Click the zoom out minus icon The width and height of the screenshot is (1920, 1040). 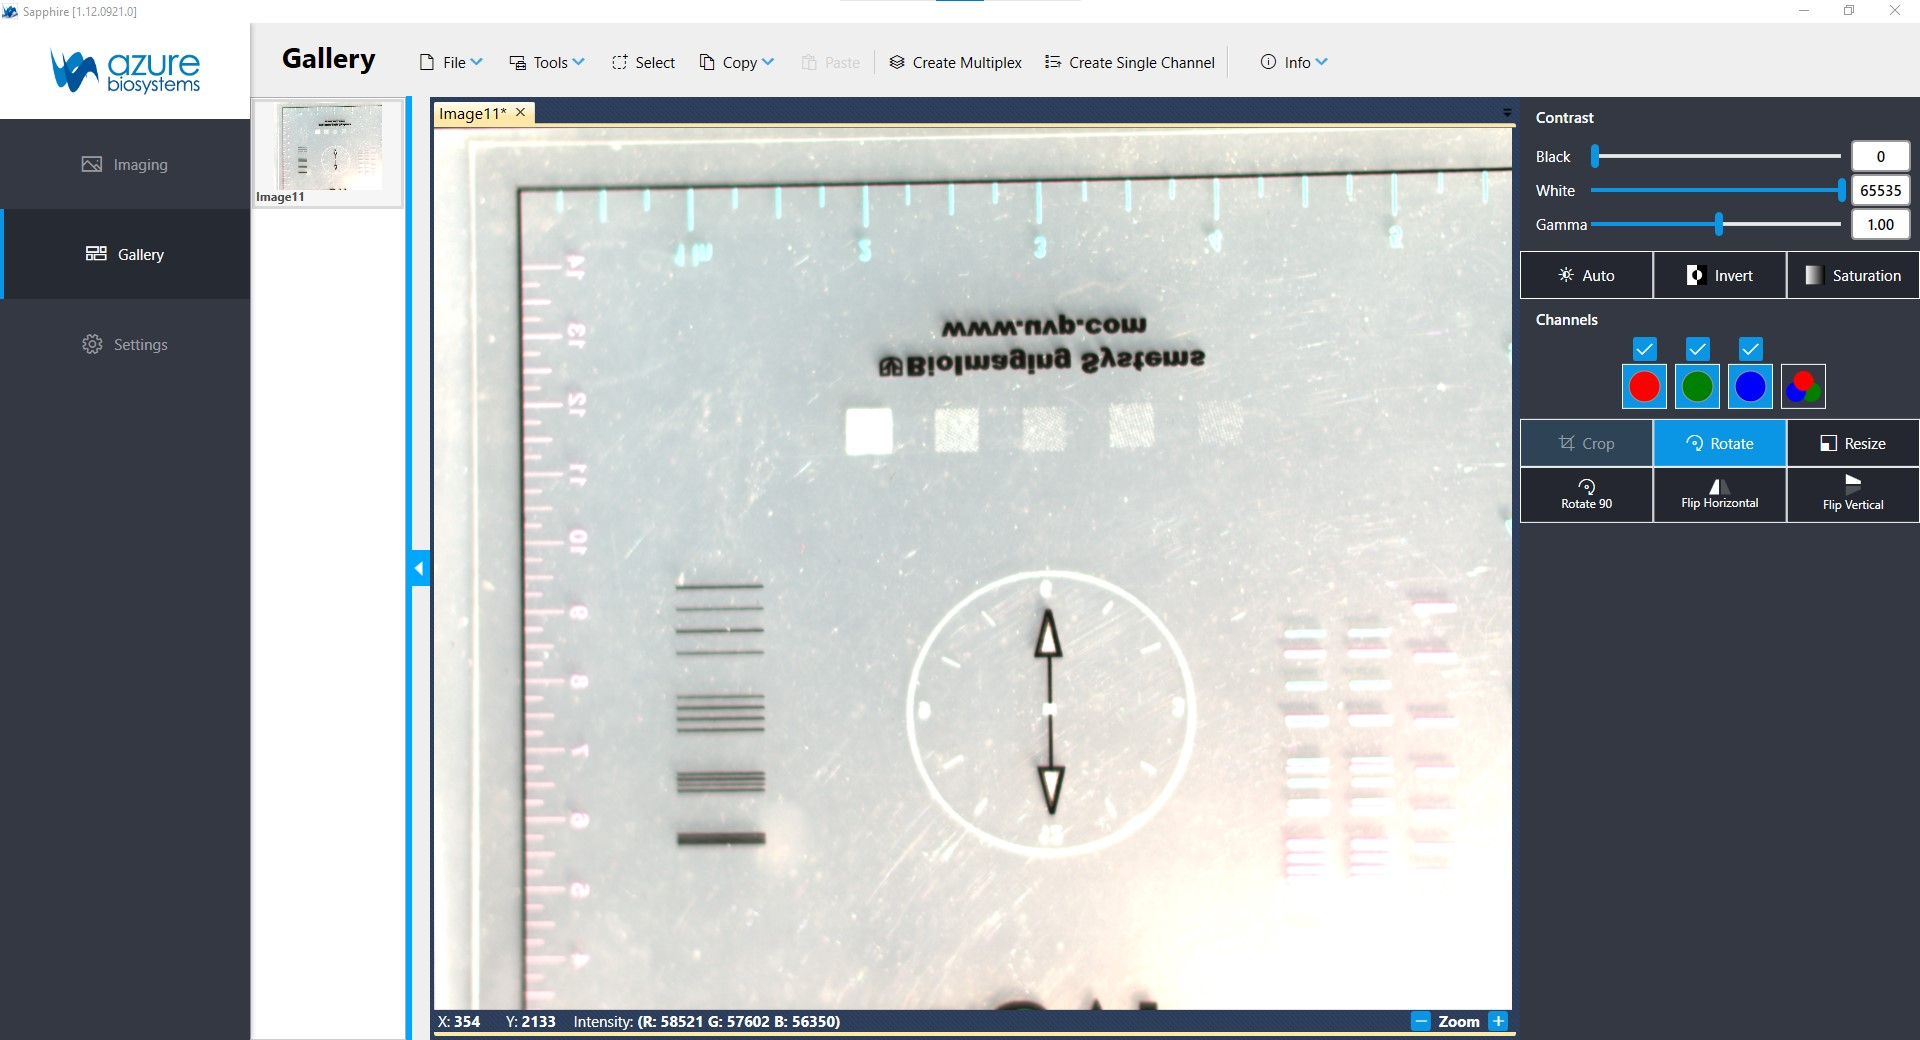pyautogui.click(x=1421, y=1021)
